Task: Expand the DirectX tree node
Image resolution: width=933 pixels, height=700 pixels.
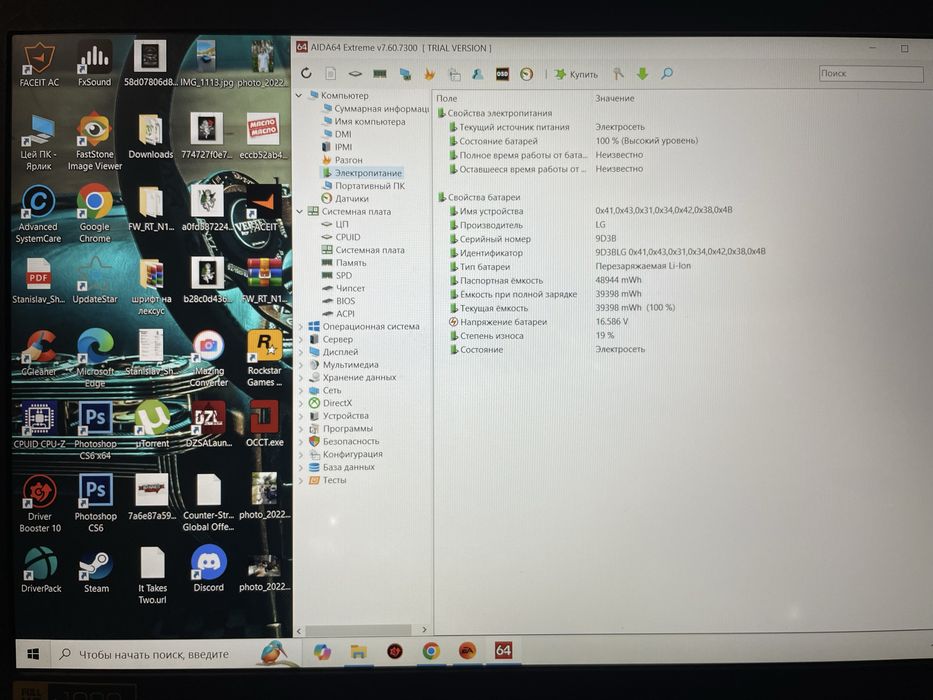Action: pyautogui.click(x=301, y=403)
